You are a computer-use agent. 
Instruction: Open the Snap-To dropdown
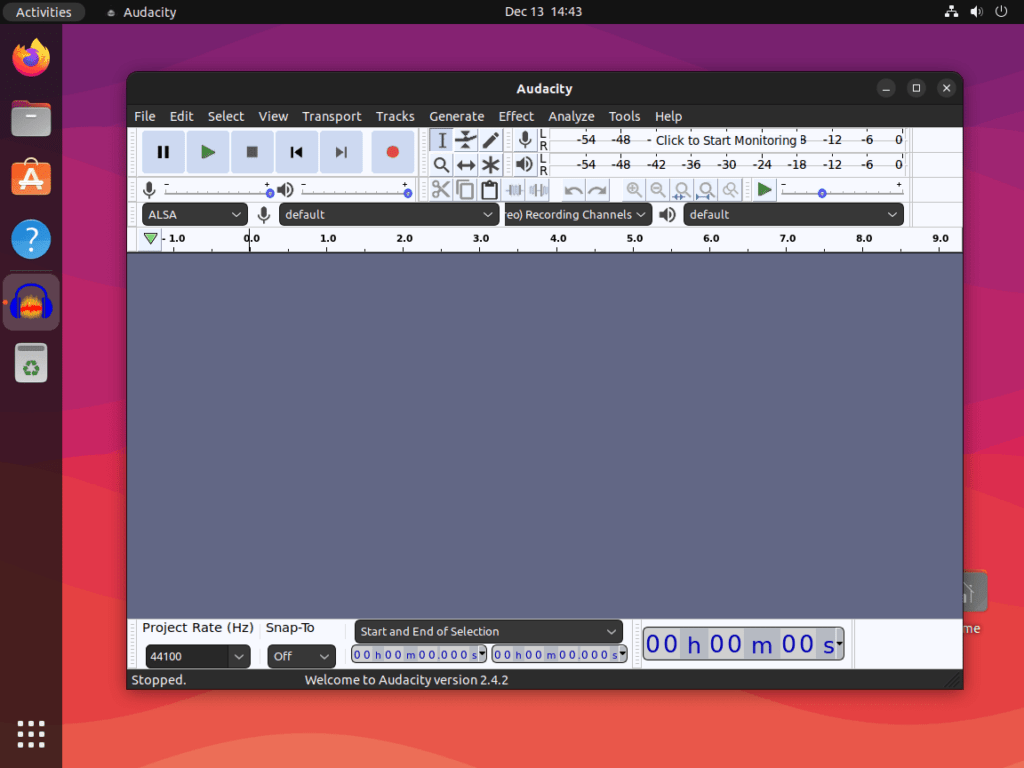pos(300,656)
